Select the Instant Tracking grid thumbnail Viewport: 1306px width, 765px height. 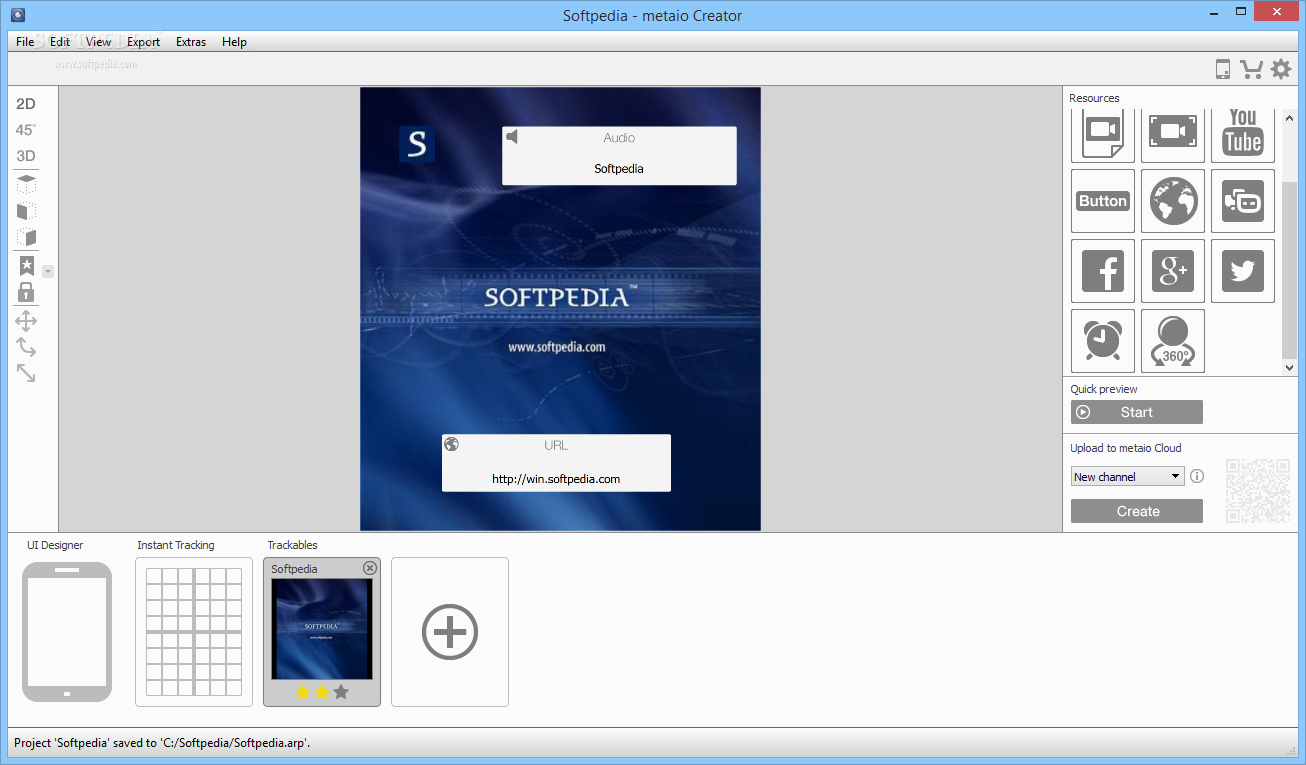coord(194,632)
